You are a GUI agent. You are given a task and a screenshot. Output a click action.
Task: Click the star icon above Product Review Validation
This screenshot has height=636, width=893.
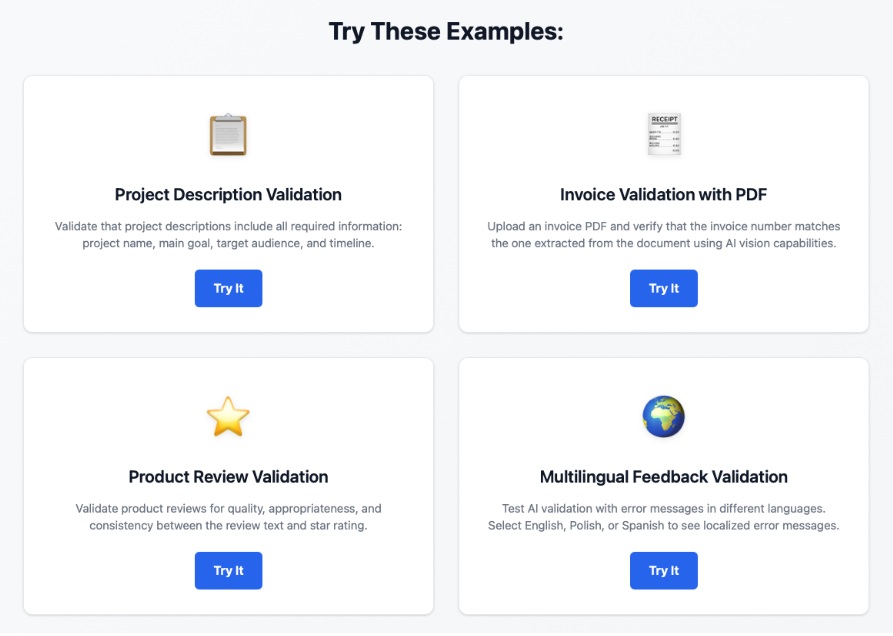pos(228,416)
